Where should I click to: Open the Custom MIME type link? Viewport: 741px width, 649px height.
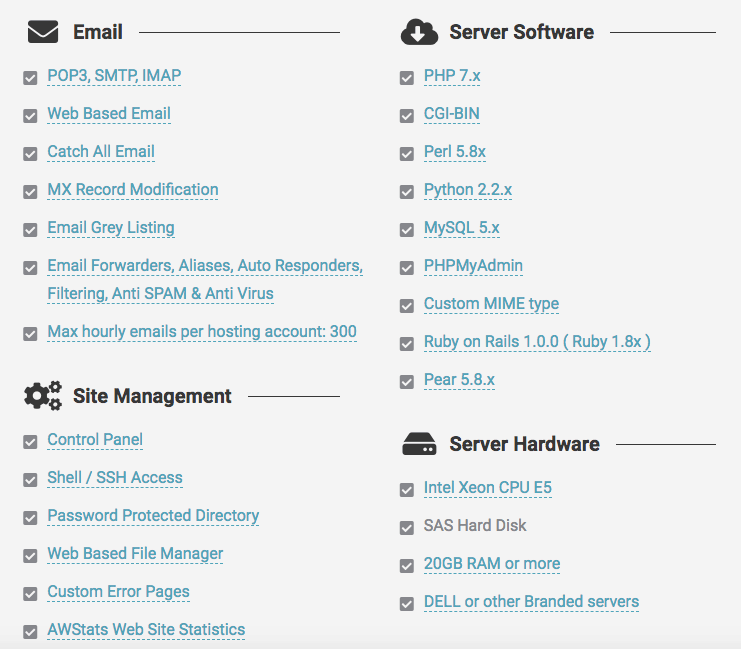coord(491,303)
